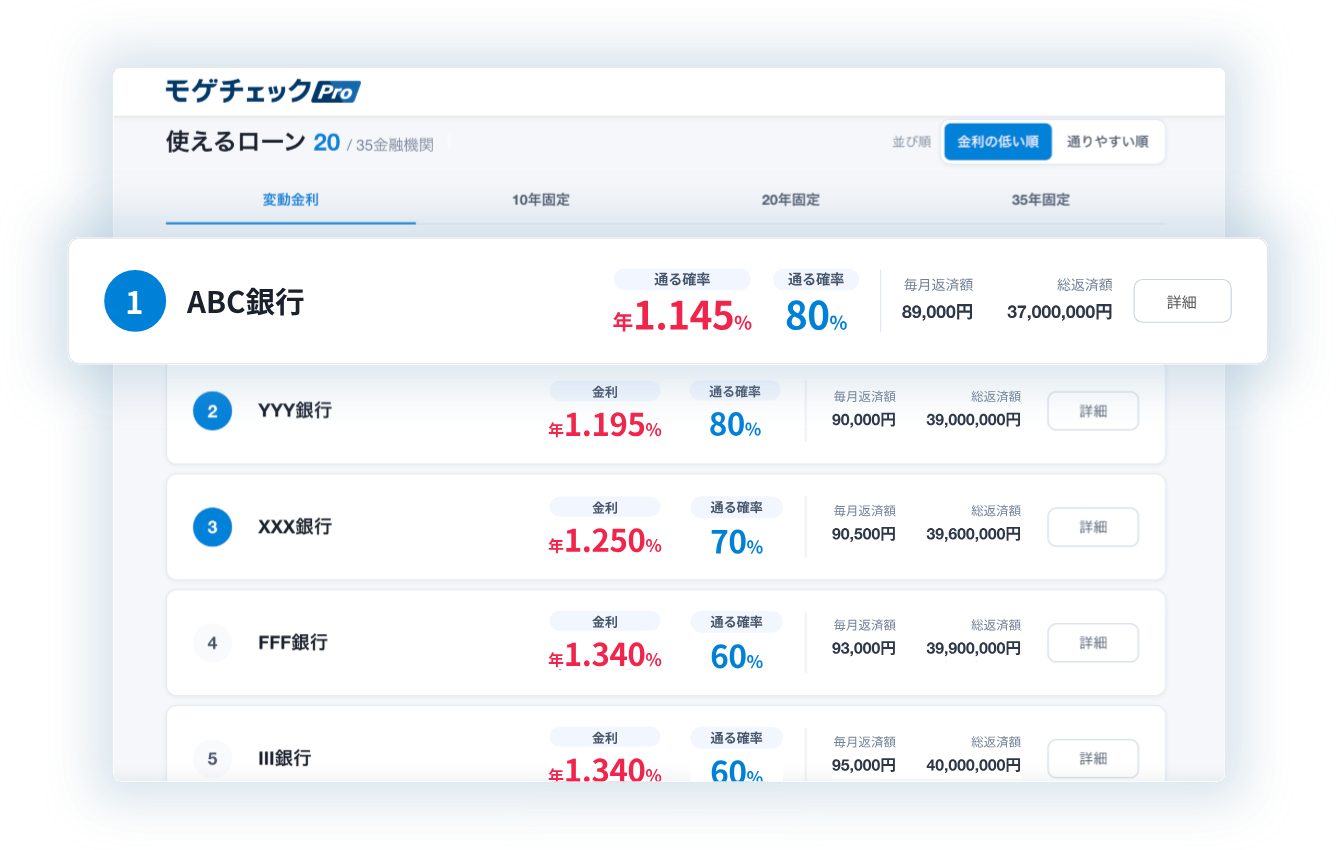Click the 89,000円 monthly payment

tap(937, 312)
